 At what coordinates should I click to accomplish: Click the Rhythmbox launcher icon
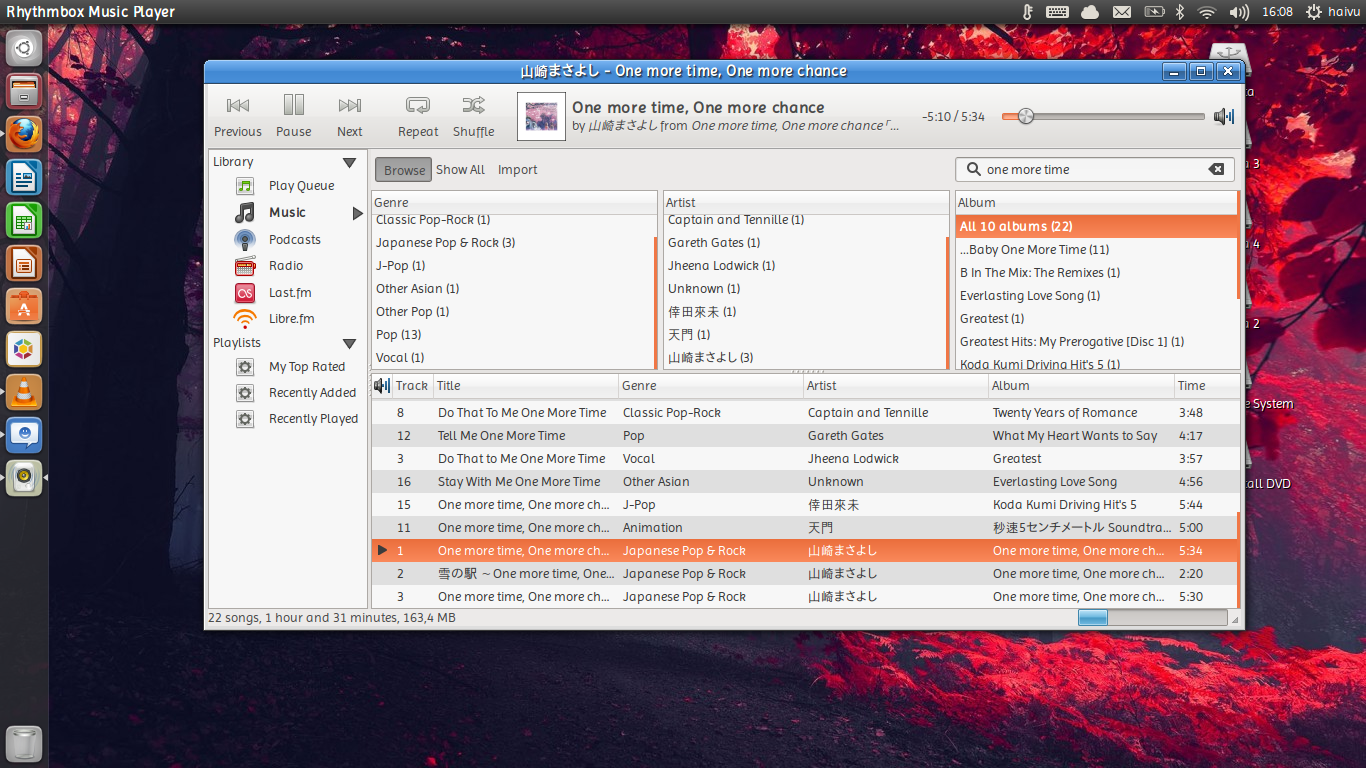pyautogui.click(x=24, y=478)
